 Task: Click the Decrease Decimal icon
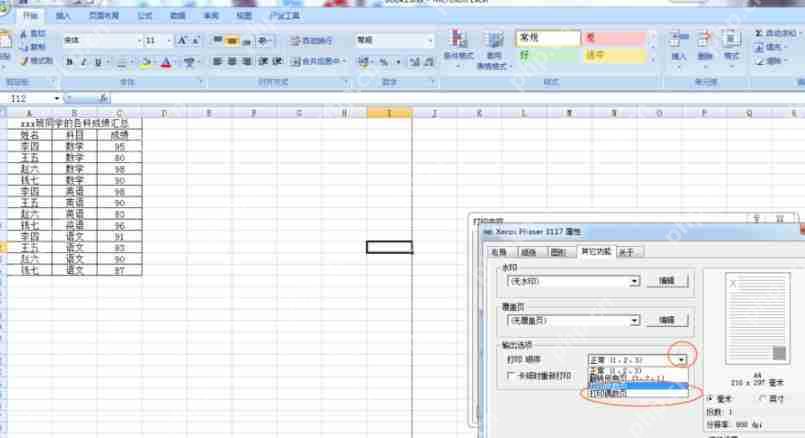coord(429,62)
